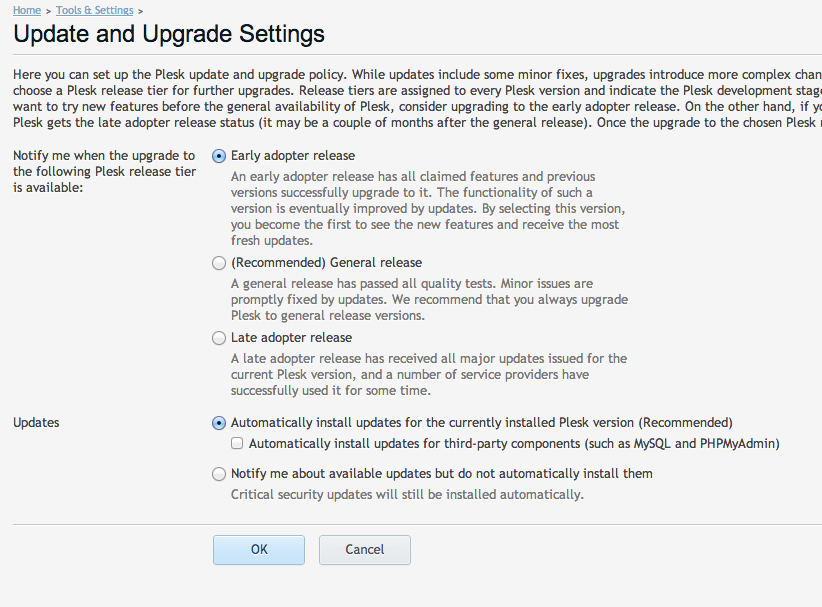822x607 pixels.
Task: Click the Update and Upgrade Settings heading
Action: [169, 34]
